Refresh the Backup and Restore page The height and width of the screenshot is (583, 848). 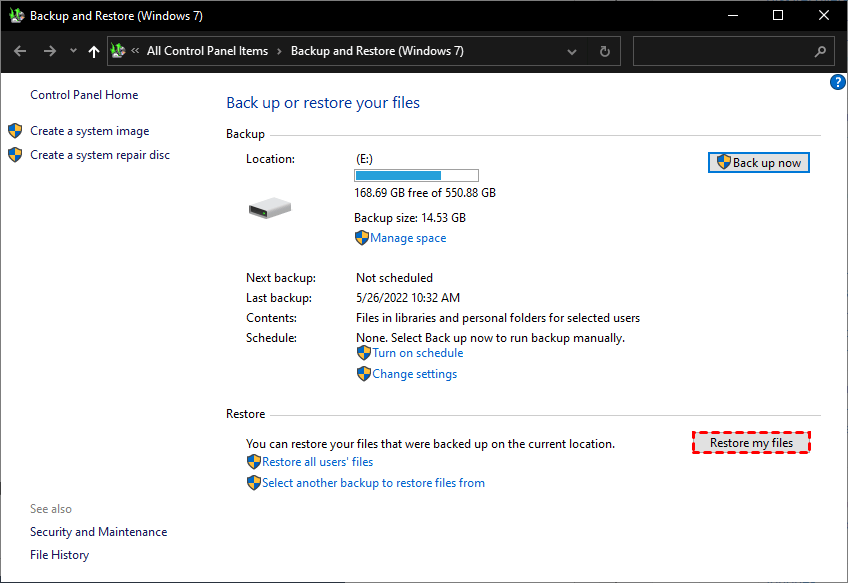pos(604,51)
